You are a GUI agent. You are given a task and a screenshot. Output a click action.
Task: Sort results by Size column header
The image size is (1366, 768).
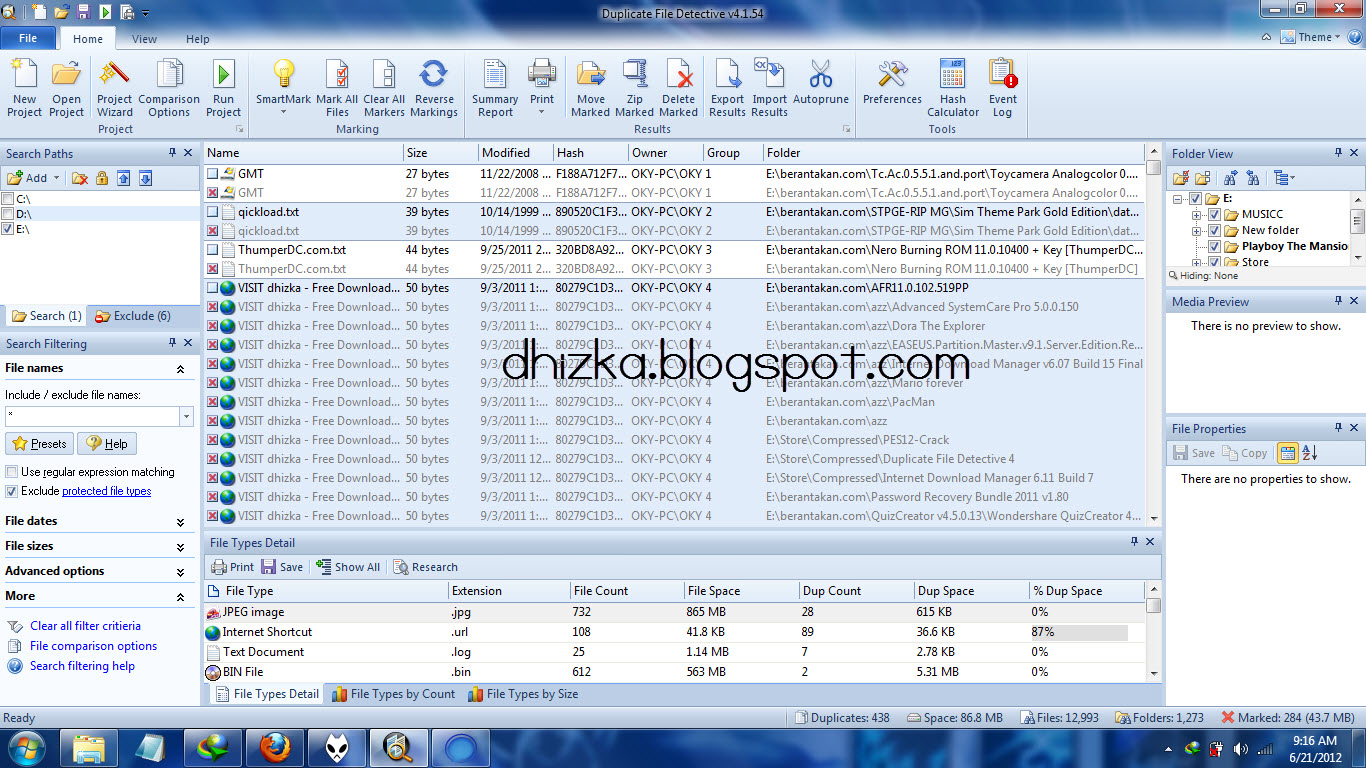pos(441,153)
